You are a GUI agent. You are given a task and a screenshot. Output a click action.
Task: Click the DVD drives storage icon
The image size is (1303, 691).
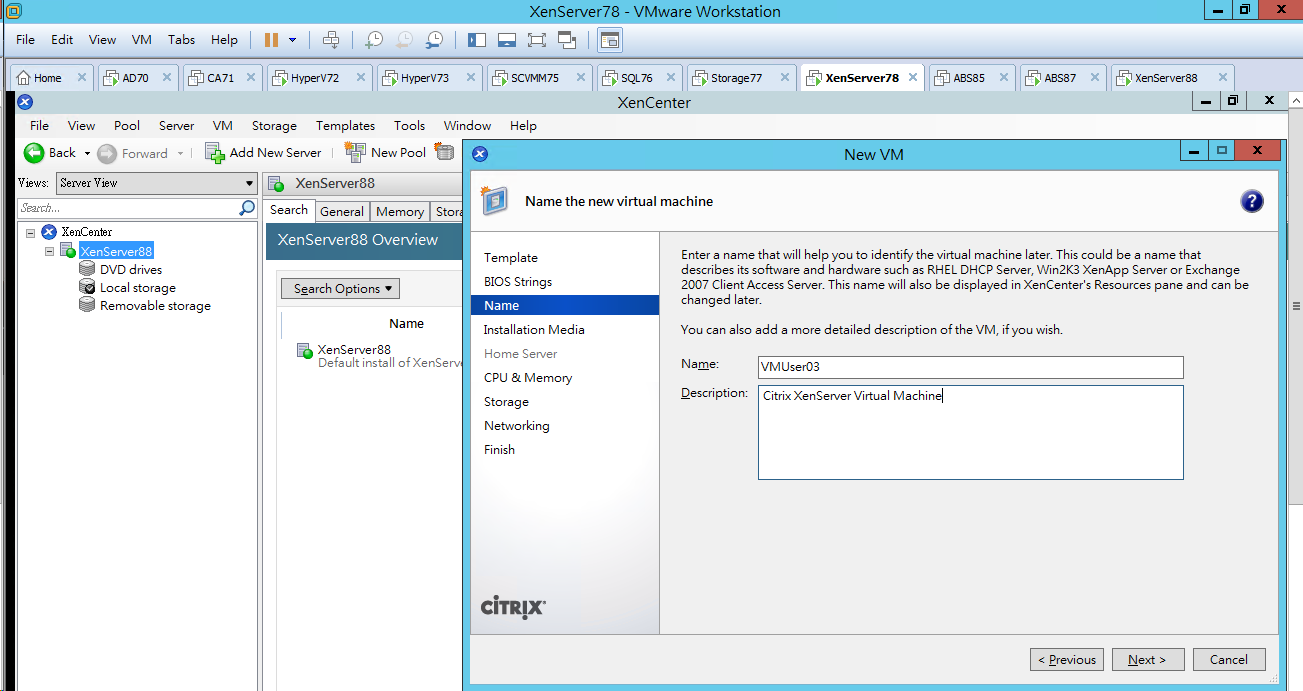87,269
